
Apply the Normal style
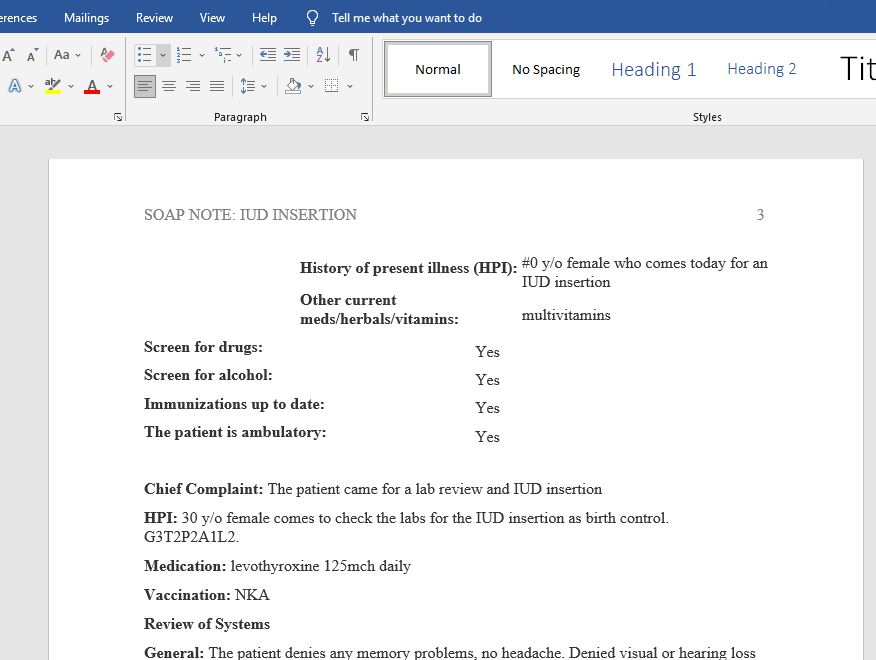[x=438, y=69]
